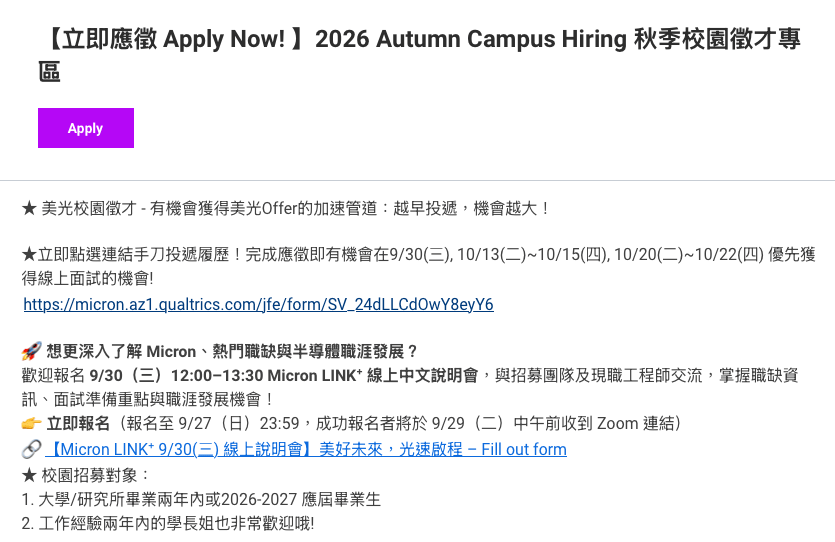The height and width of the screenshot is (542, 835).
Task: Click the star icon before 立即點選連結
Action: (29, 254)
